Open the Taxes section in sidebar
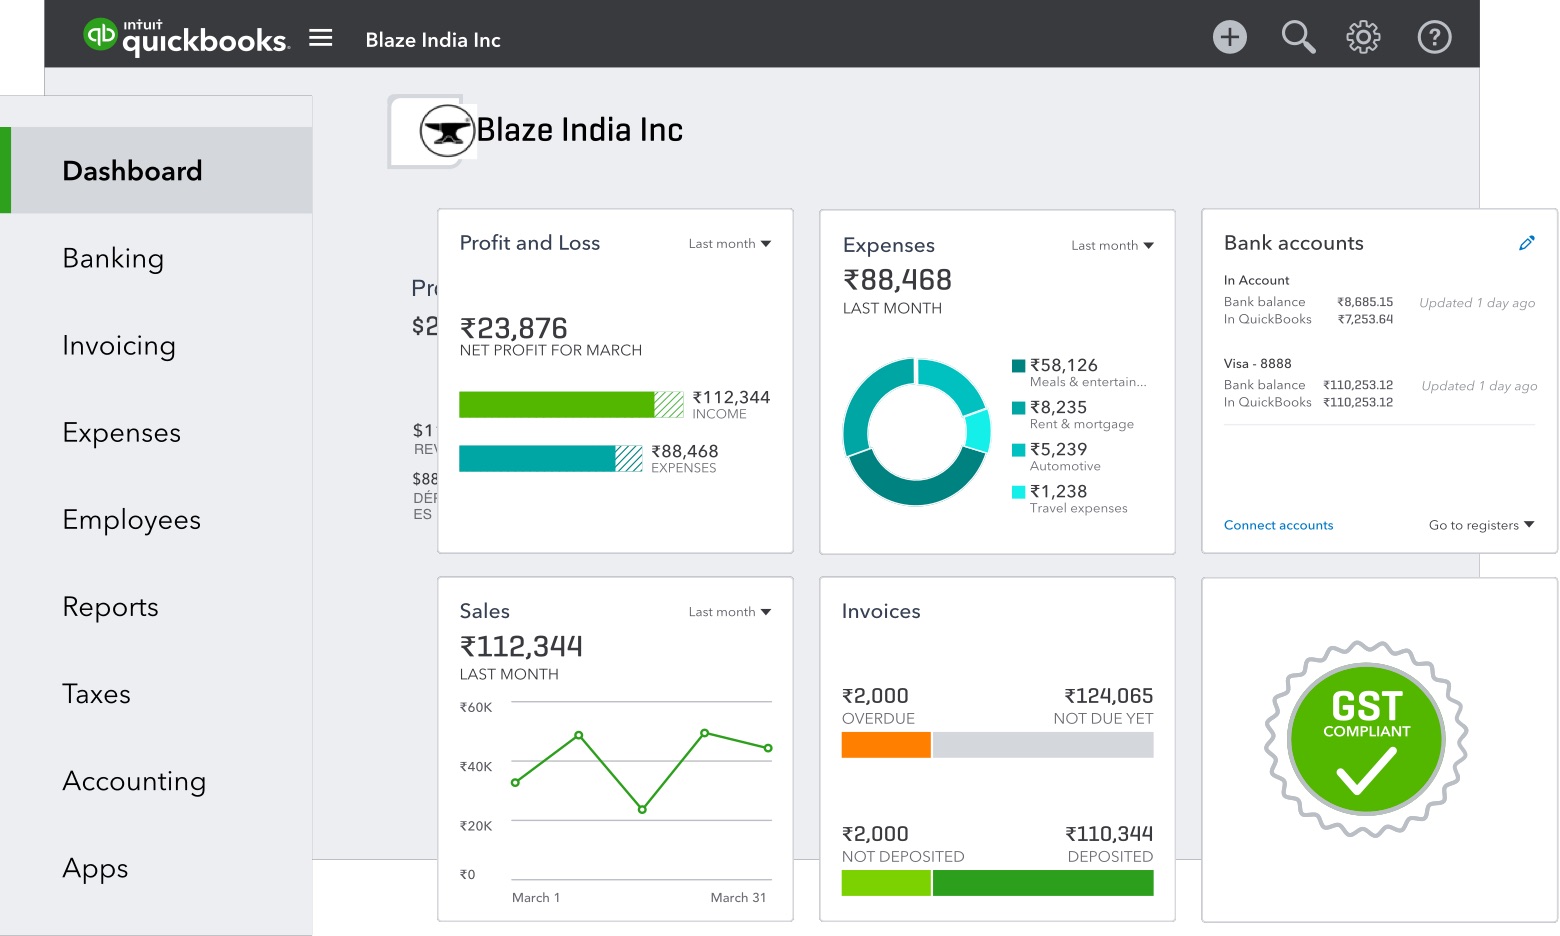Screen dimensions: 1560x936 (x=96, y=694)
